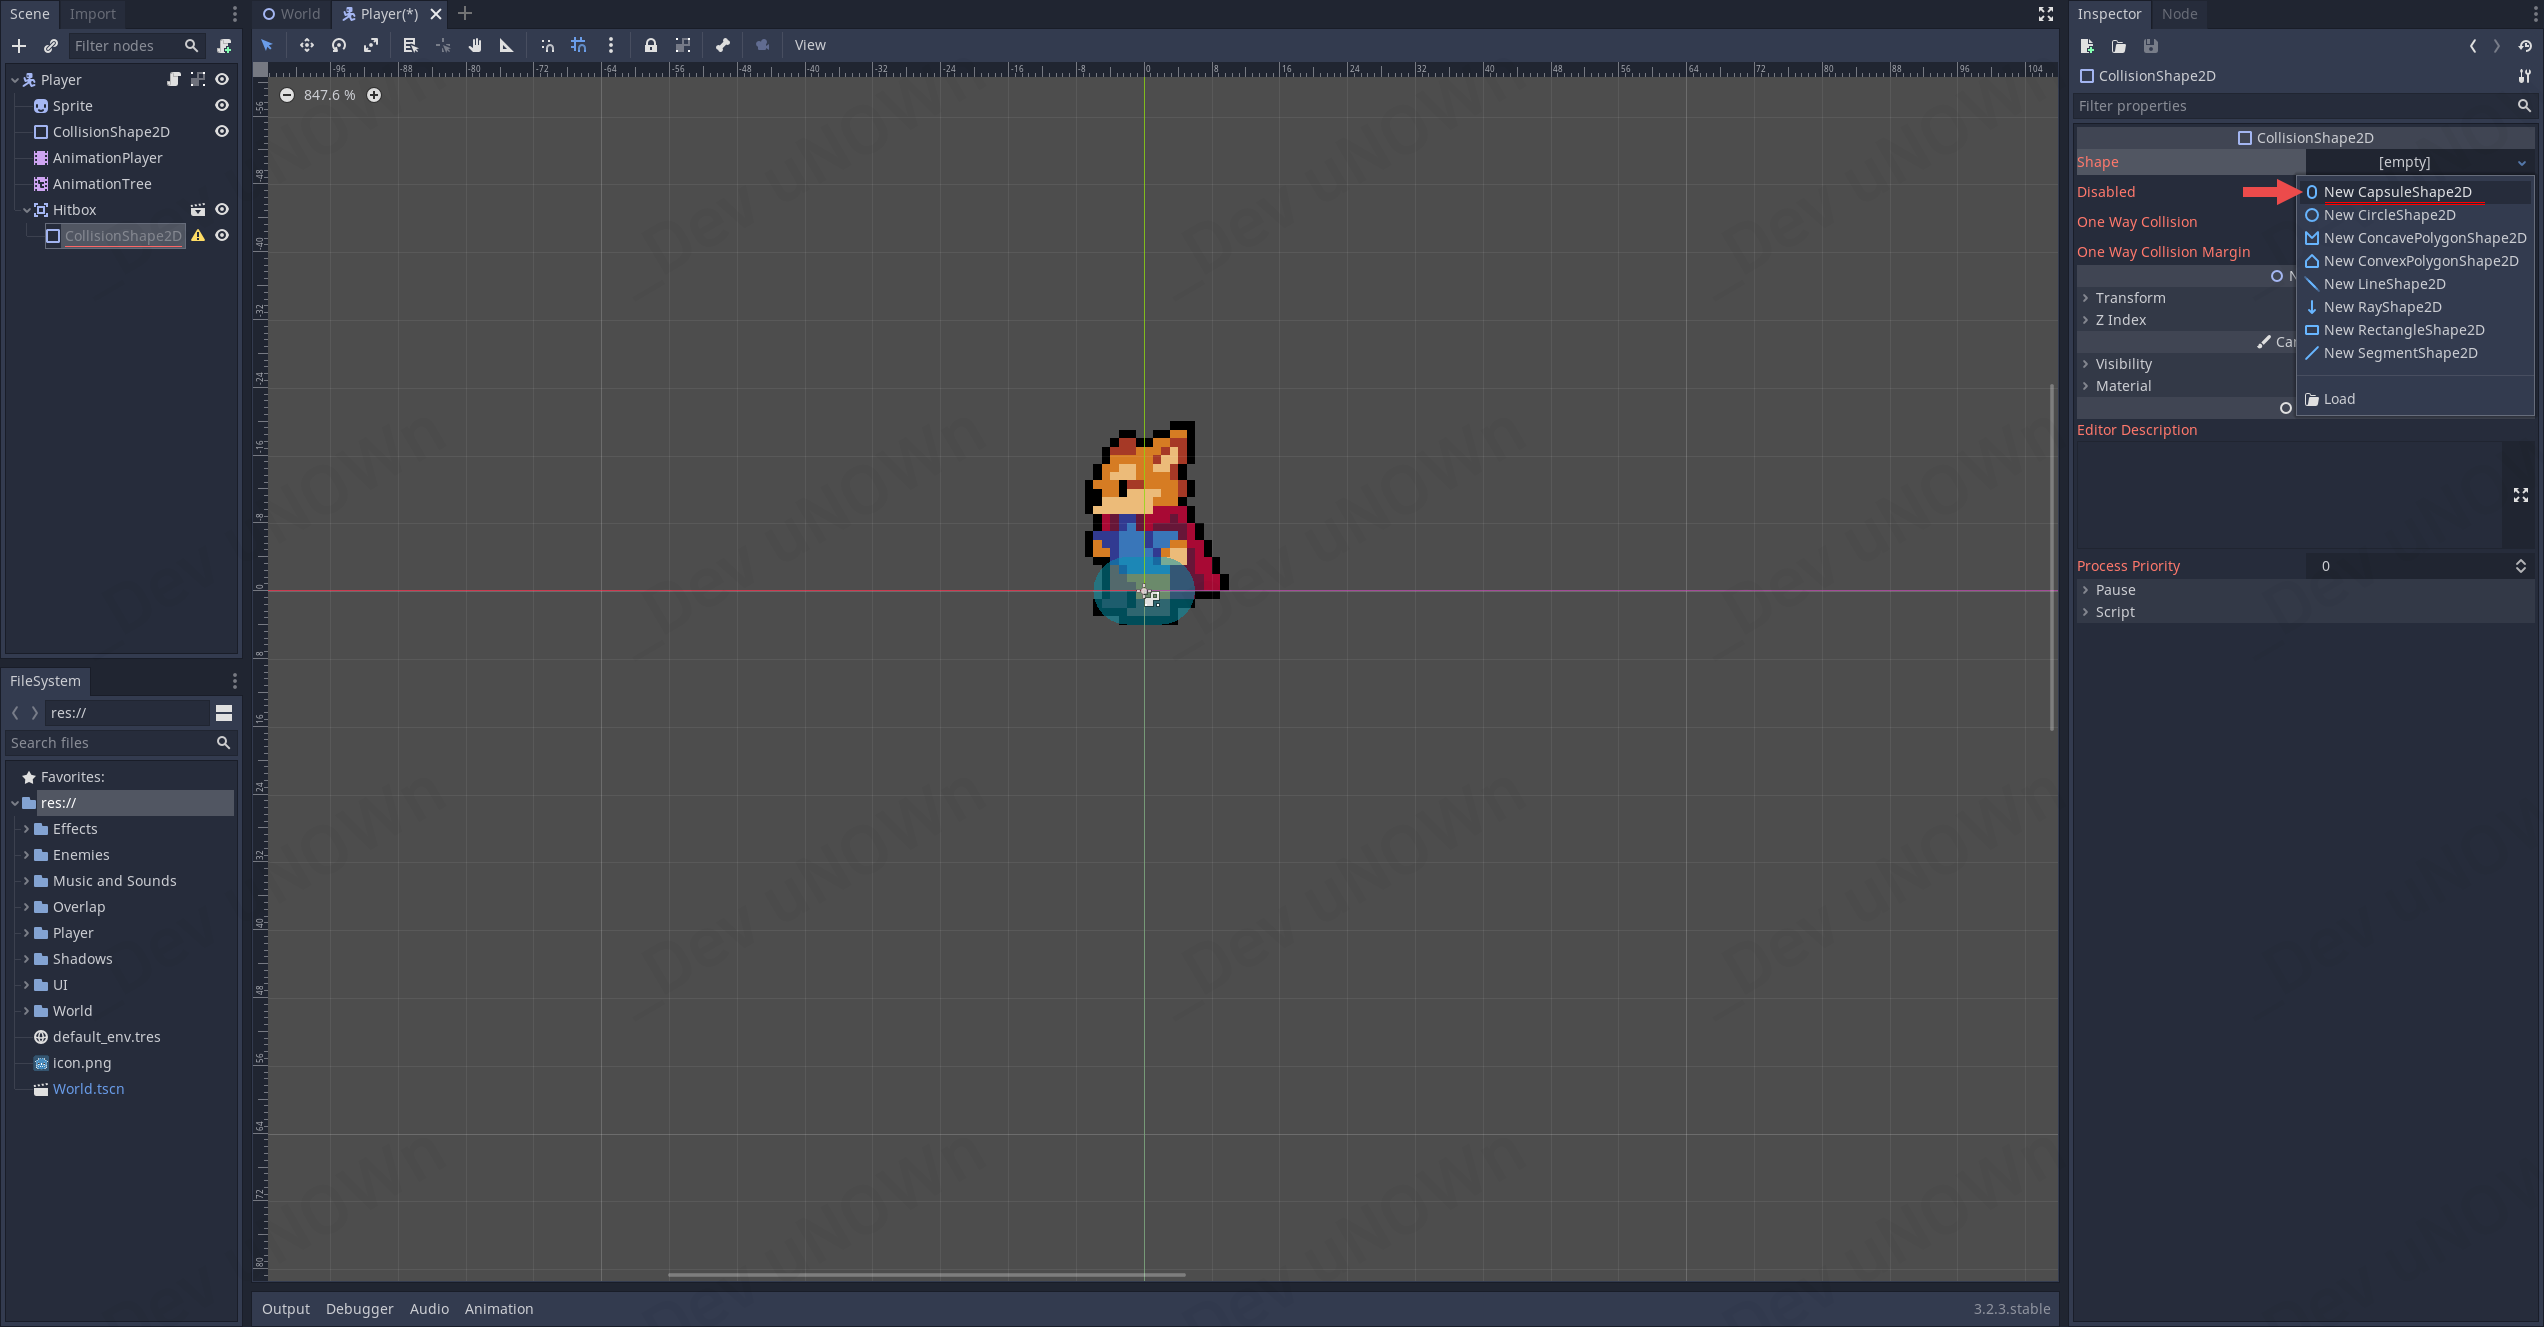Lock the selected object in place

[x=651, y=45]
